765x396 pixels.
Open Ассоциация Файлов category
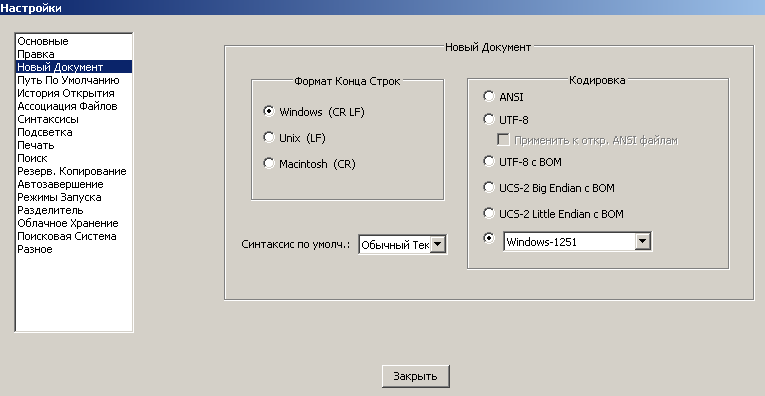[74, 106]
